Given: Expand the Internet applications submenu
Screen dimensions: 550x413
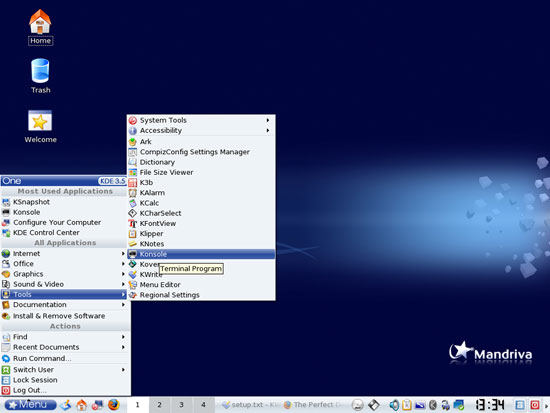Looking at the screenshot, I should [x=63, y=253].
